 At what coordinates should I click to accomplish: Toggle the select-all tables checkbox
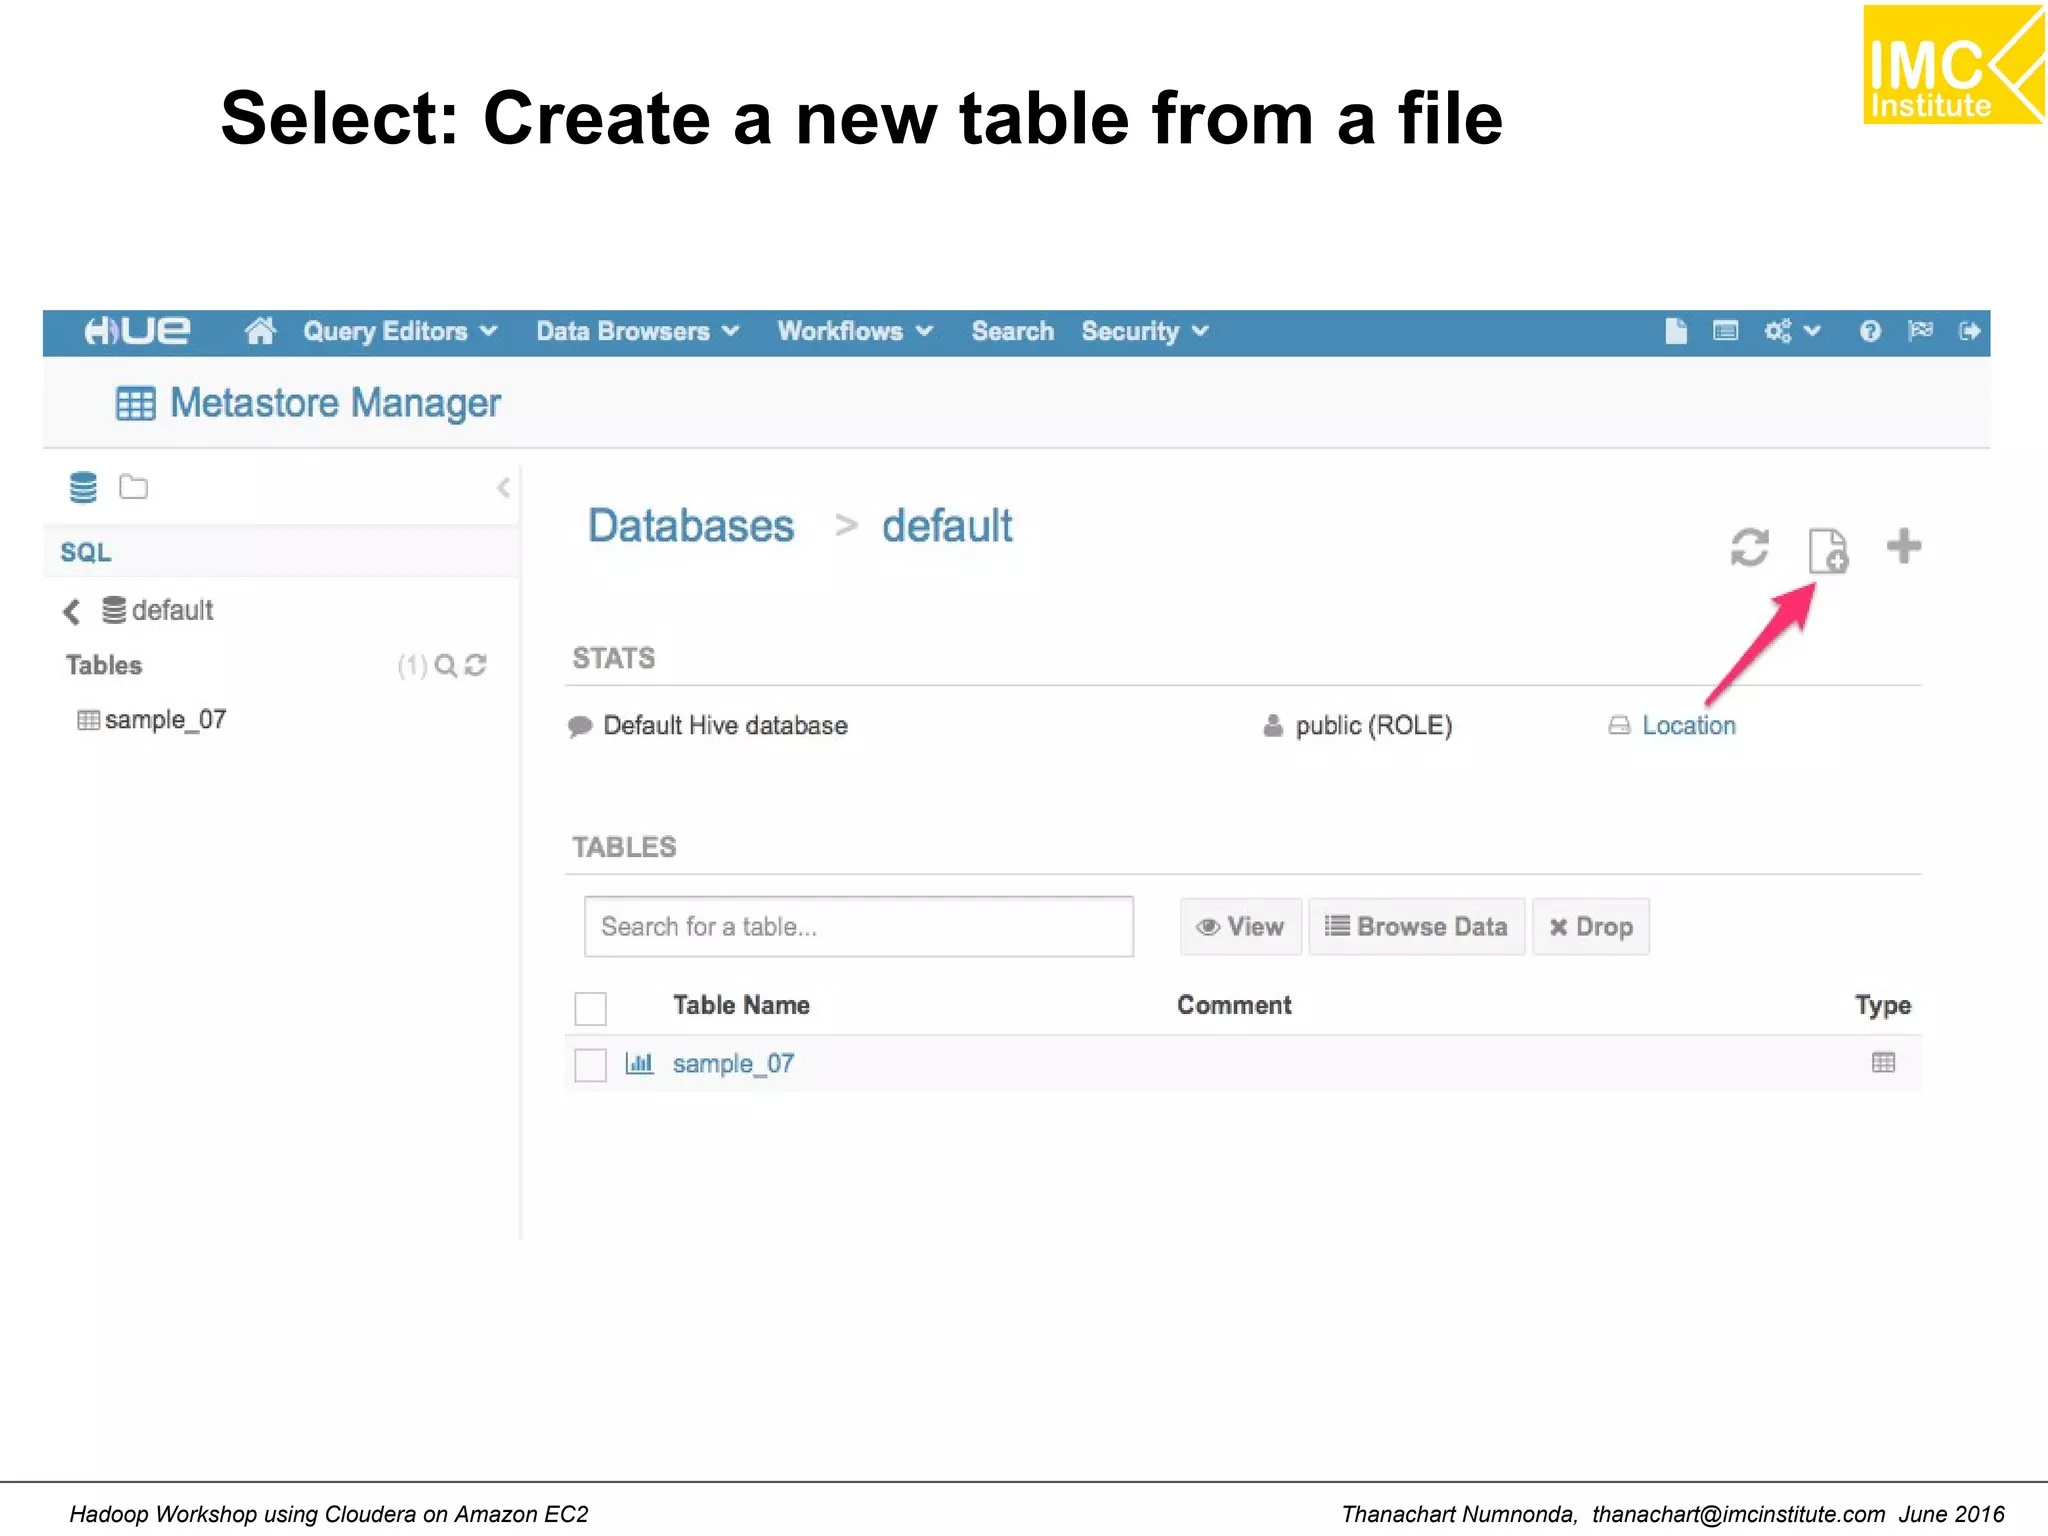tap(590, 1008)
